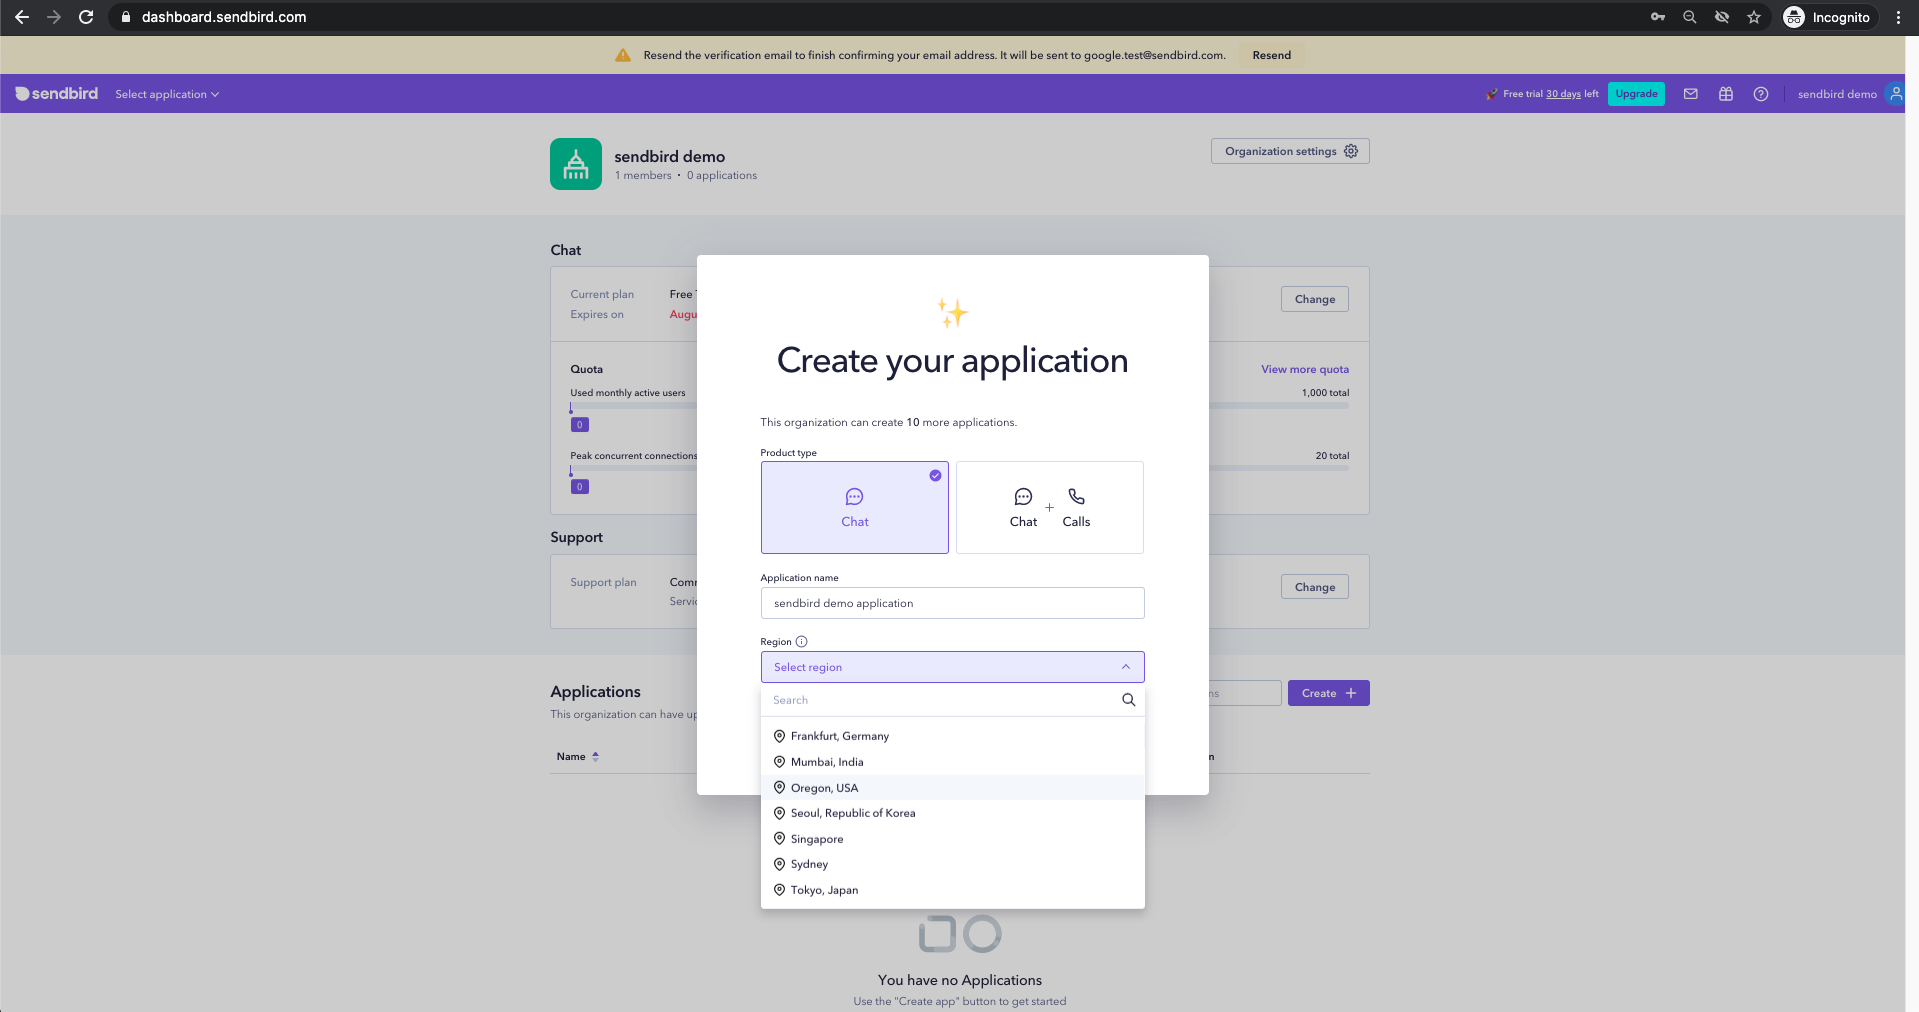This screenshot has height=1012, width=1919.
Task: Reload the page with refresh icon
Action: click(x=86, y=17)
